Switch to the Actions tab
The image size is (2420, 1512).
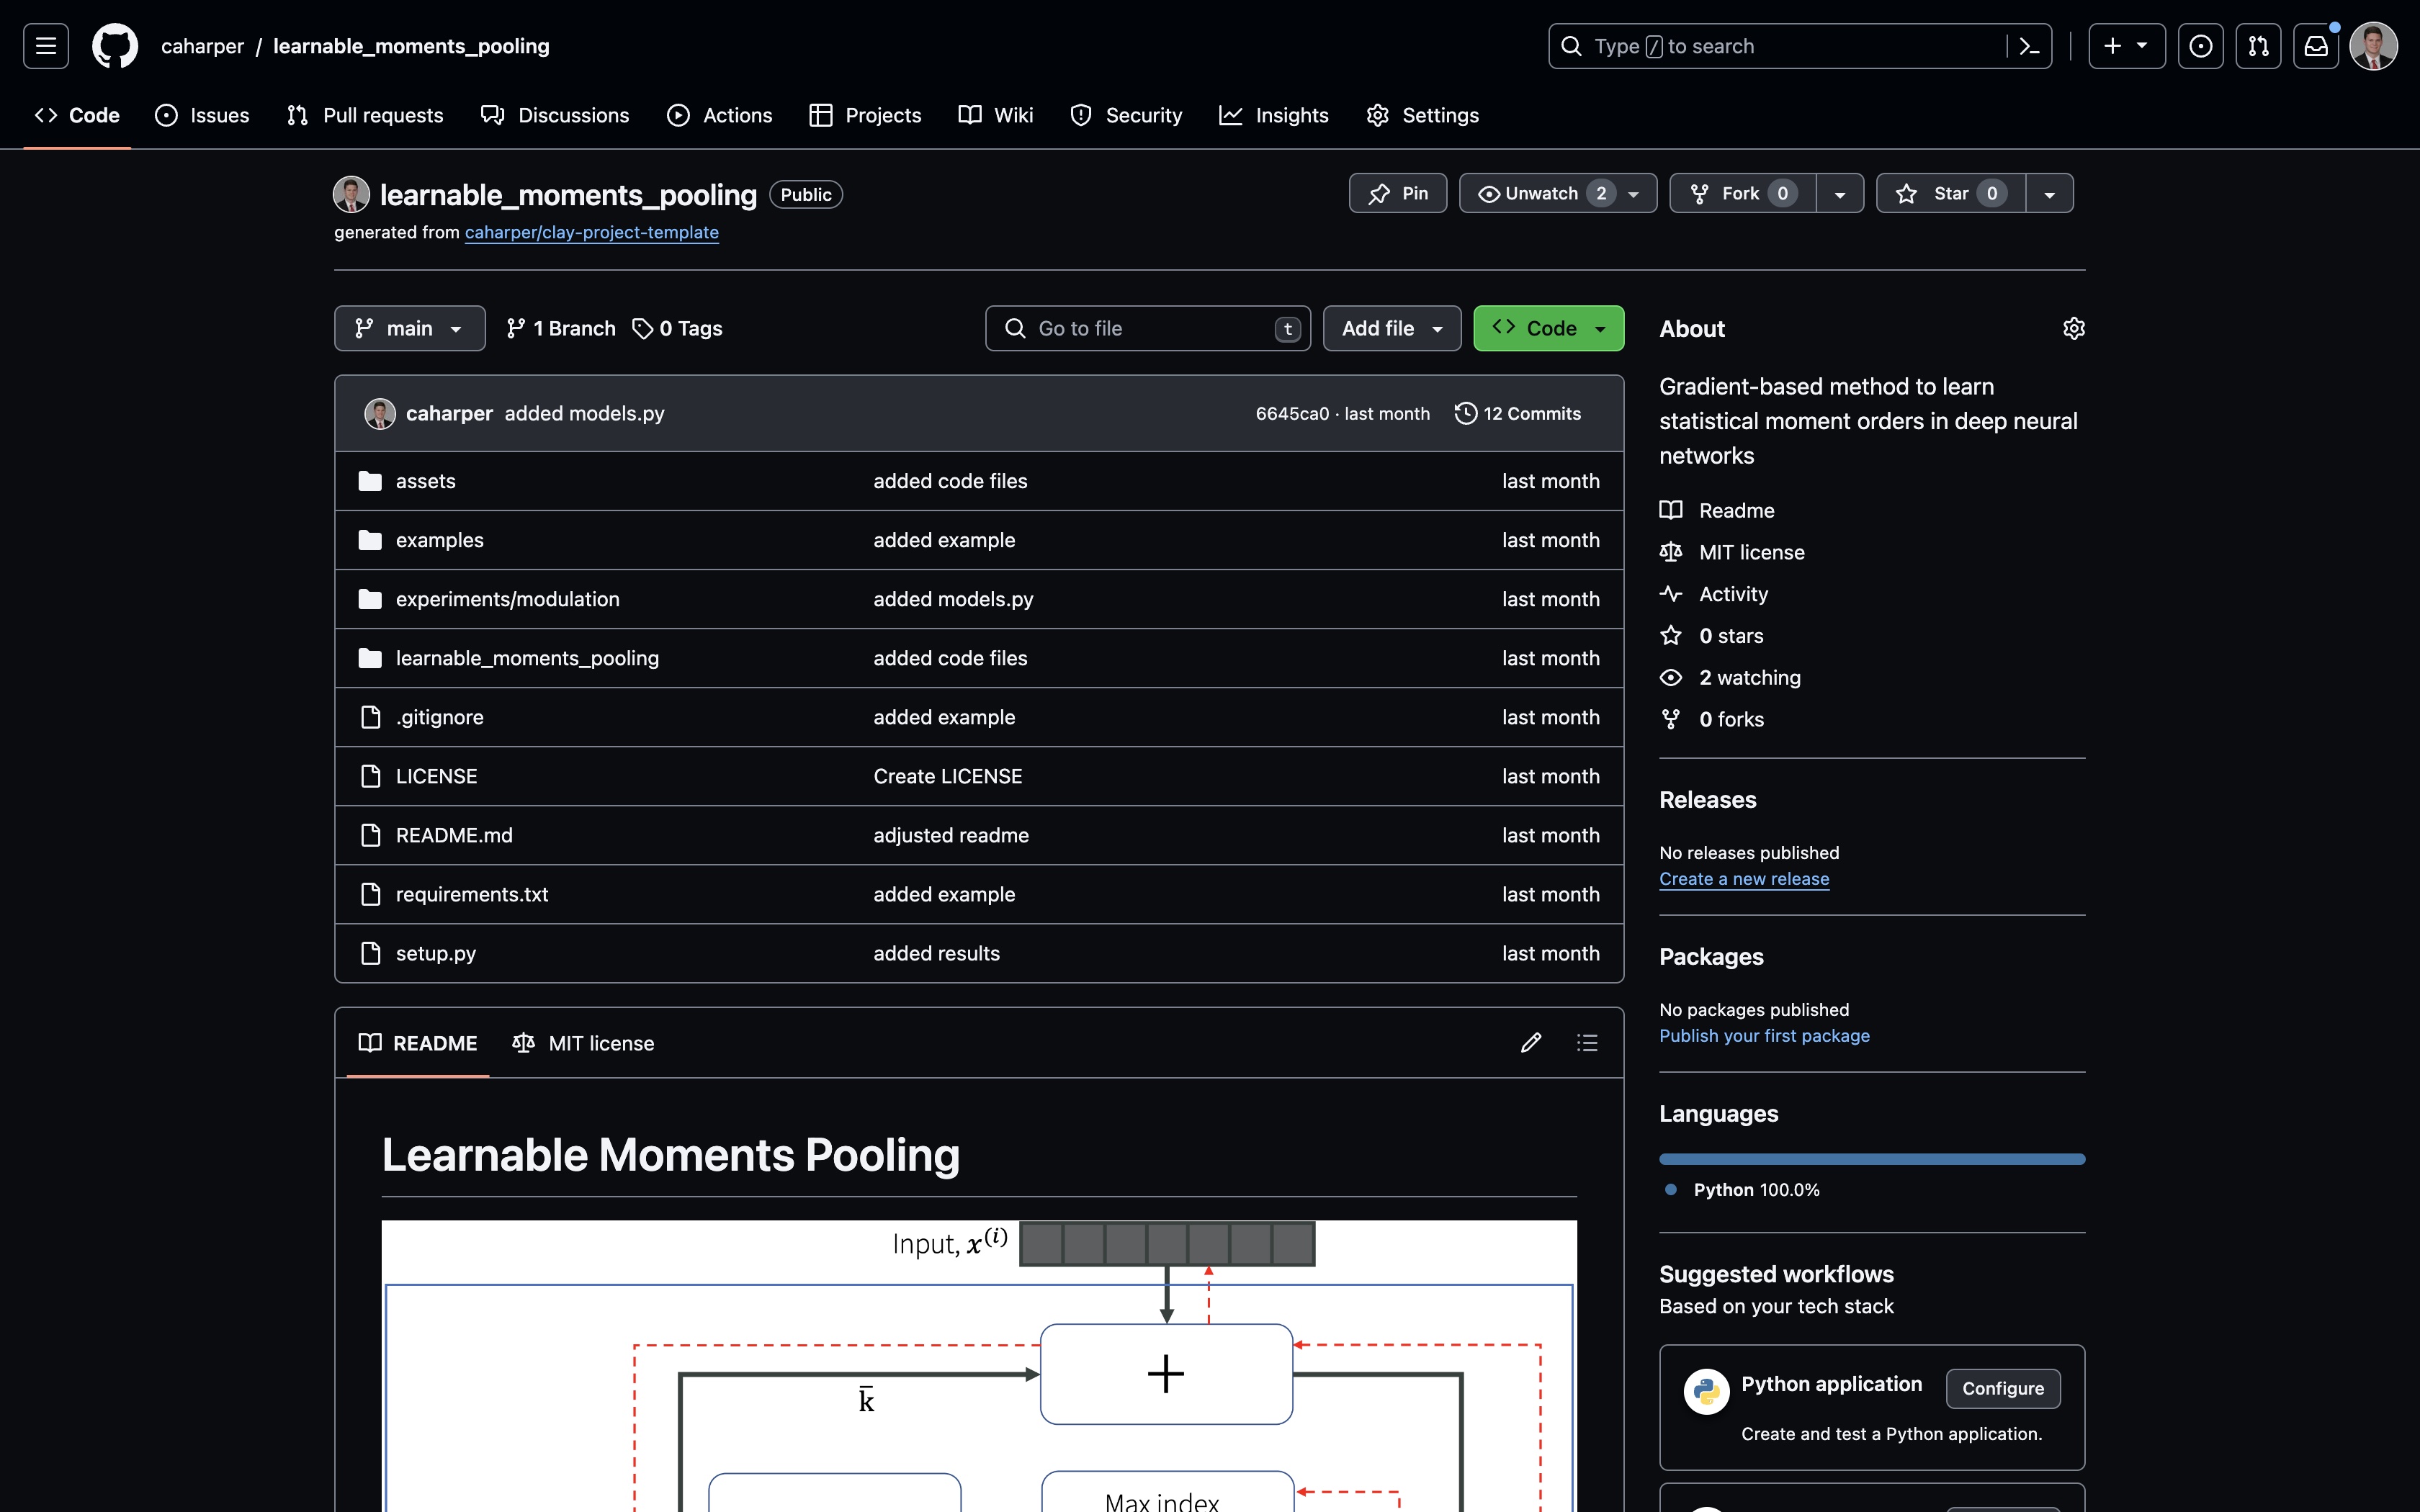coord(720,115)
